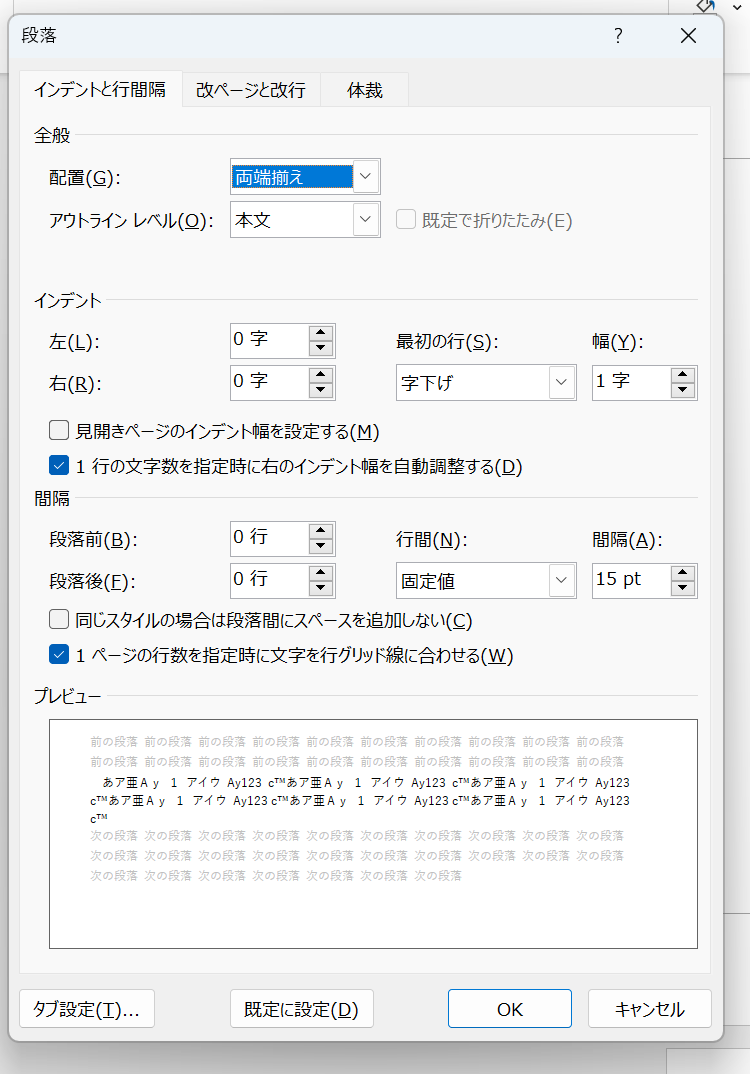This screenshot has height=1074, width=750.
Task: Click the タブ設定 button
Action: [86, 1009]
